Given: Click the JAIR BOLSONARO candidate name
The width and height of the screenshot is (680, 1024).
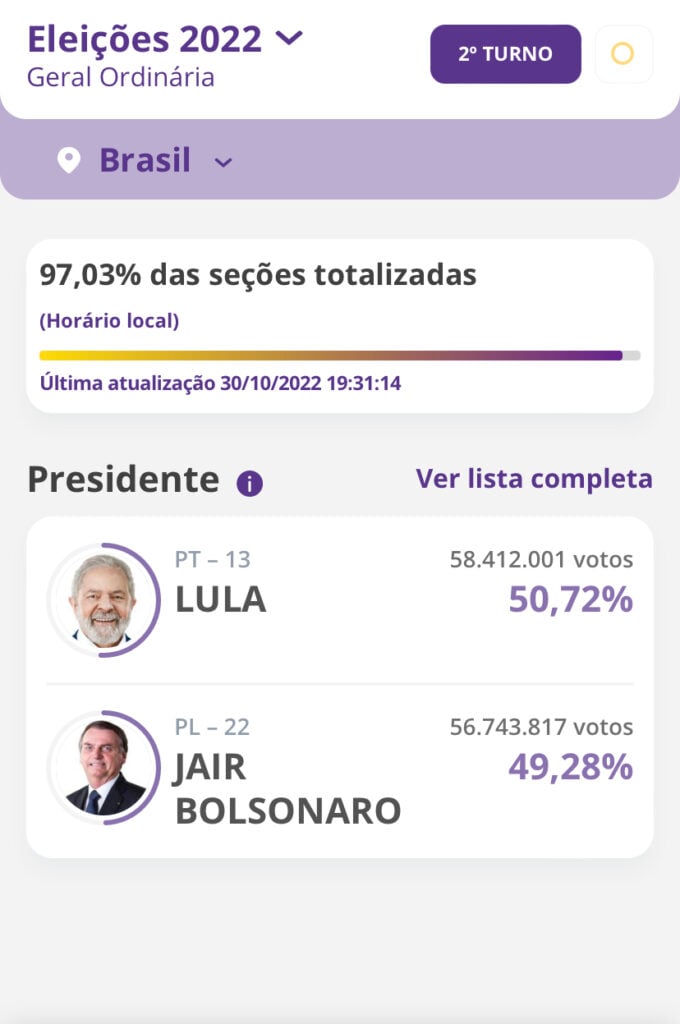Looking at the screenshot, I should [288, 789].
